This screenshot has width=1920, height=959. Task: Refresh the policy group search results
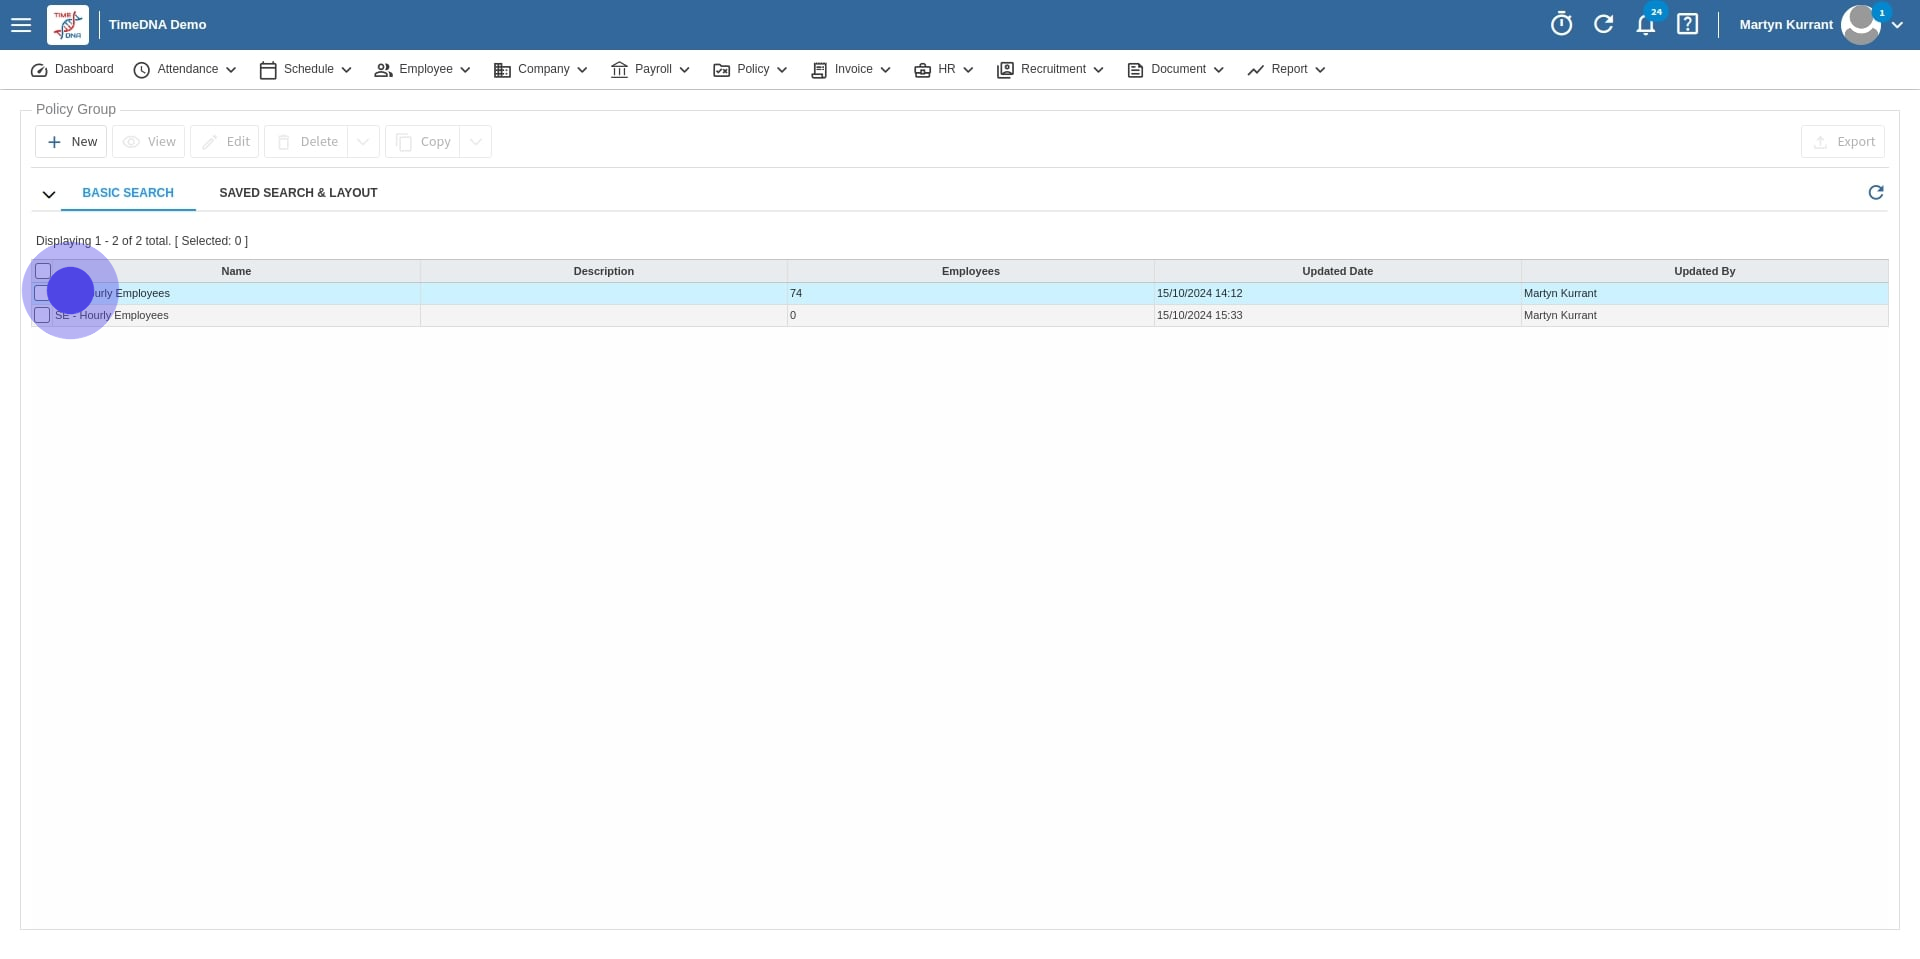pyautogui.click(x=1875, y=192)
